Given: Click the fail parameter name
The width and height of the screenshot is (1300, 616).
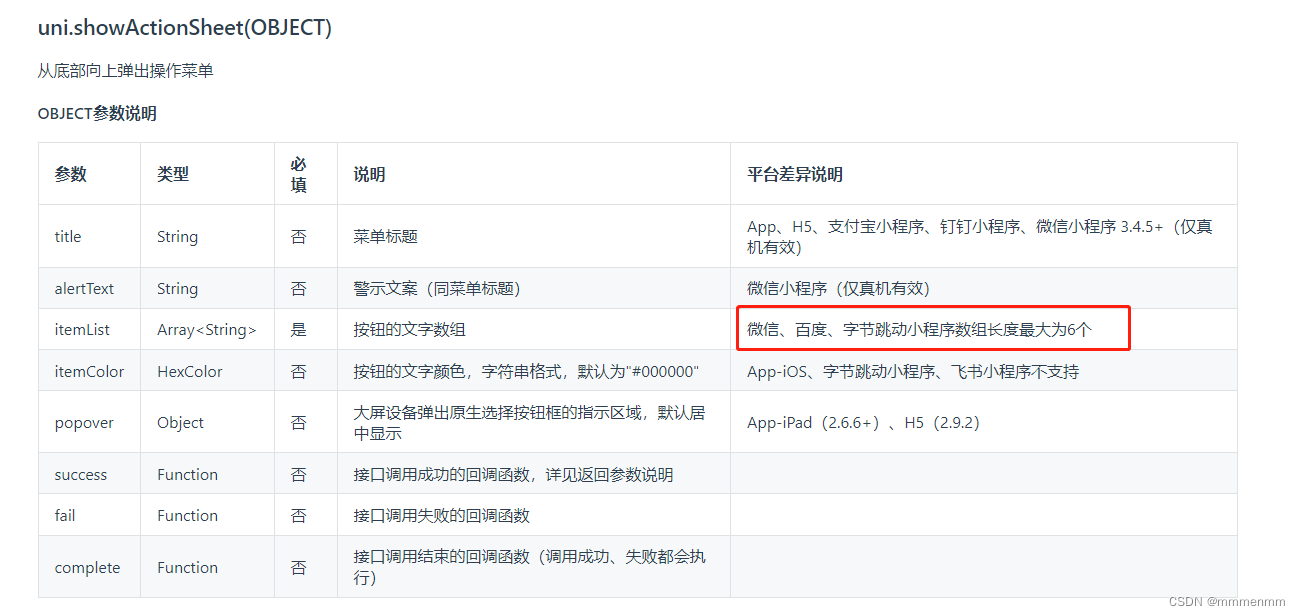Looking at the screenshot, I should pos(65,514).
